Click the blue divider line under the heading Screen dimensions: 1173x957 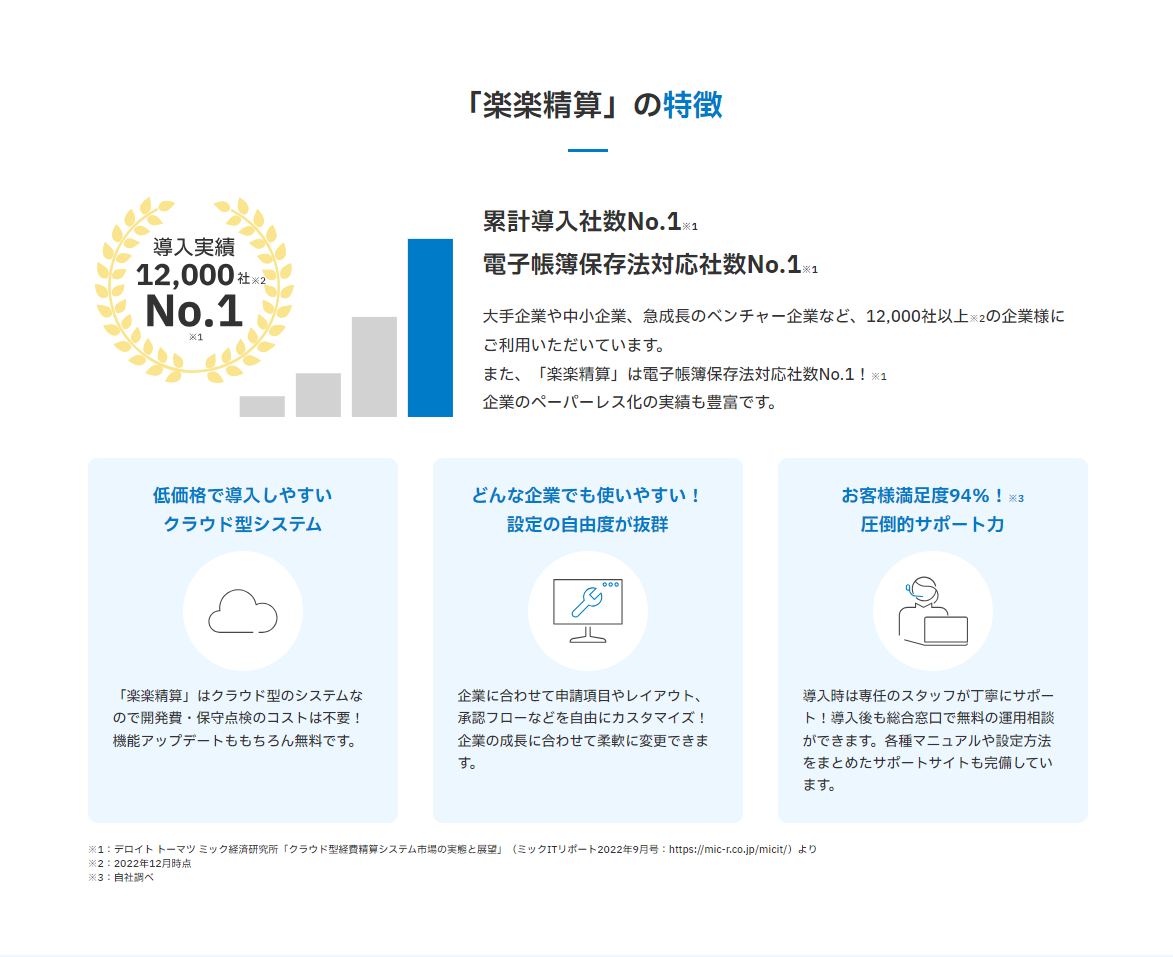[587, 151]
